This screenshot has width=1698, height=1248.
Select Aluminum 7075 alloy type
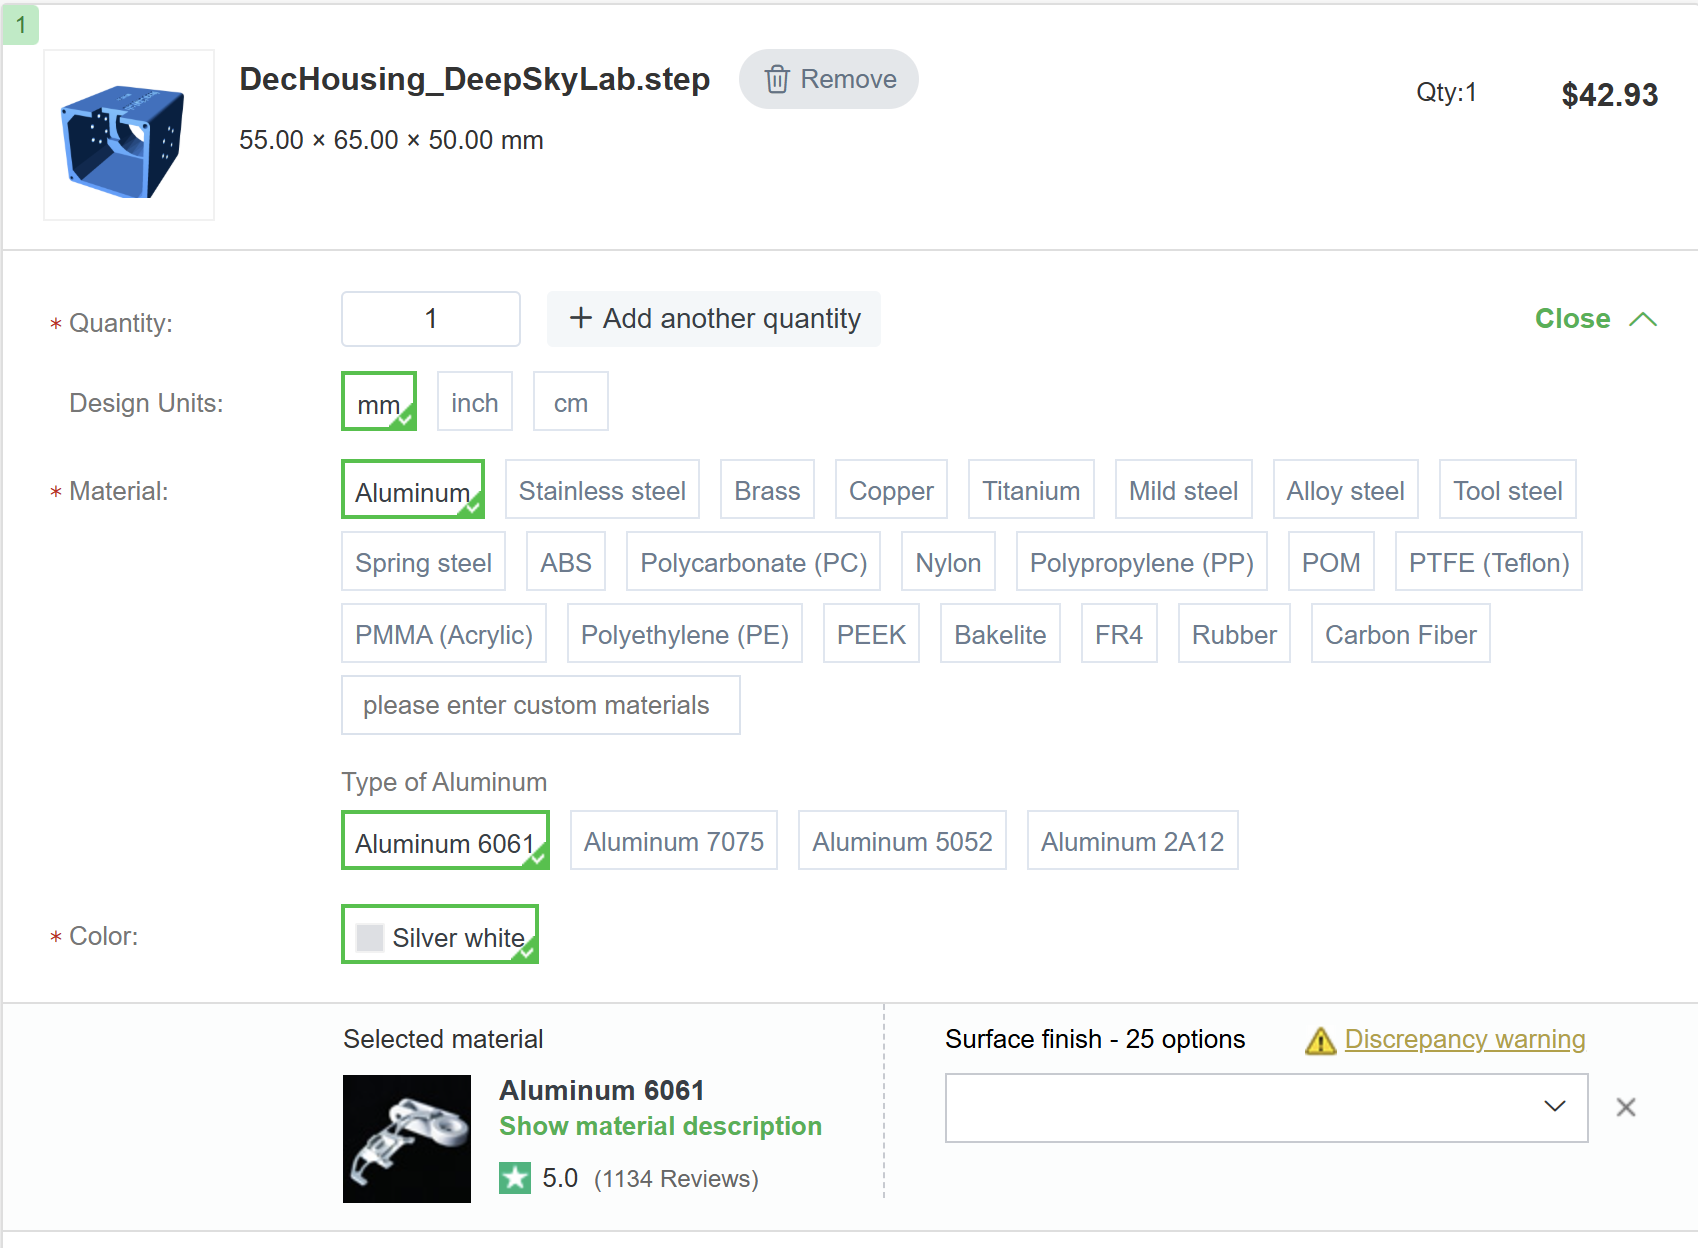point(673,841)
